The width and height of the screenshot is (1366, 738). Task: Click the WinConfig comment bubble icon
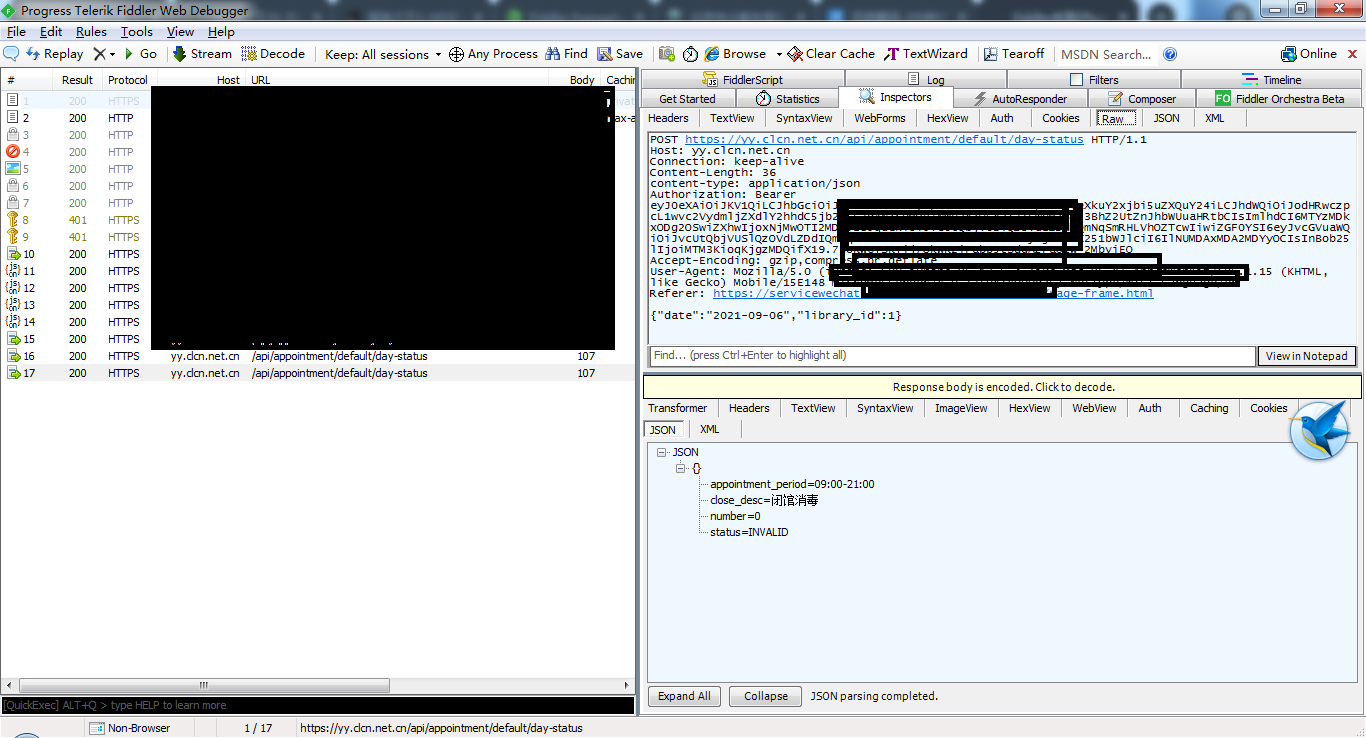coord(12,54)
